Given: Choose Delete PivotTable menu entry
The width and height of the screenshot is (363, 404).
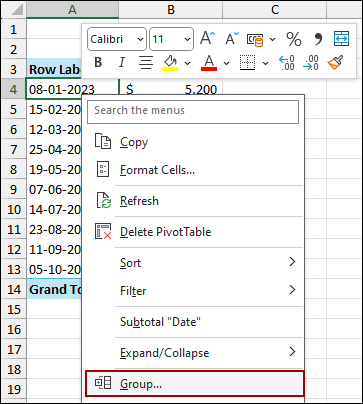Looking at the screenshot, I should [x=193, y=232].
